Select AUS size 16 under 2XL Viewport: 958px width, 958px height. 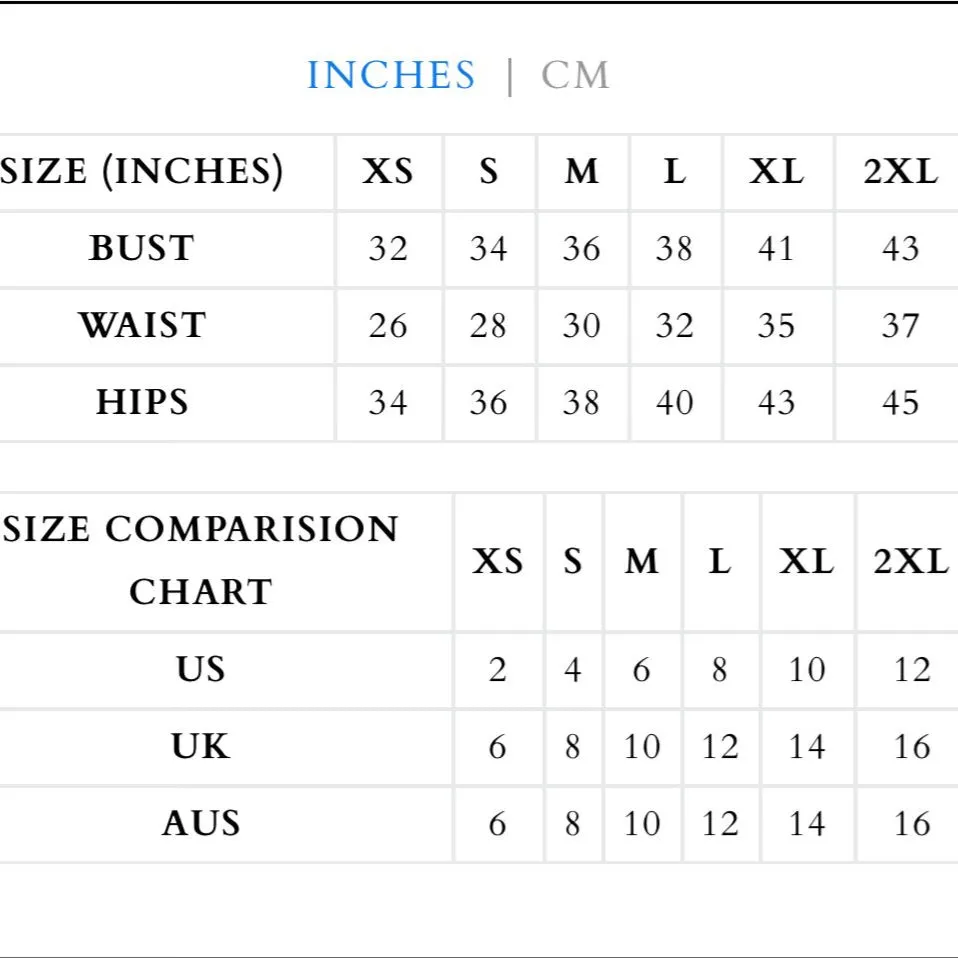[912, 824]
